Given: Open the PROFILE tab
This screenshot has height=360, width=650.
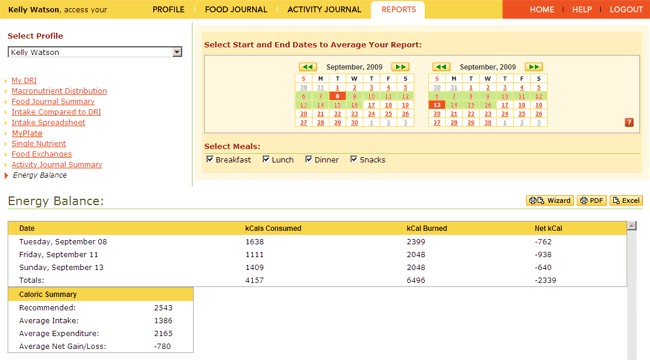Looking at the screenshot, I should click(168, 10).
